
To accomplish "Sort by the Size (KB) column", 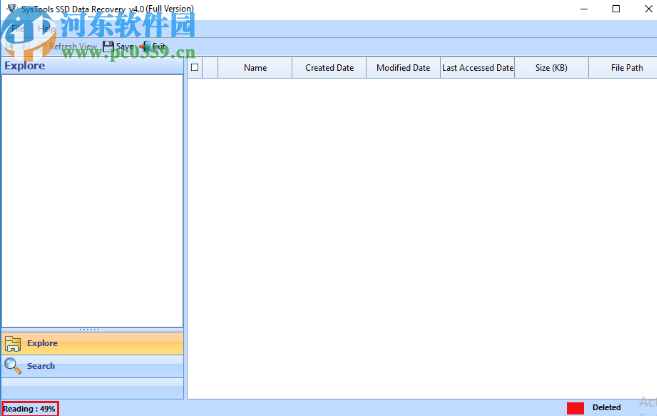I will (x=551, y=67).
